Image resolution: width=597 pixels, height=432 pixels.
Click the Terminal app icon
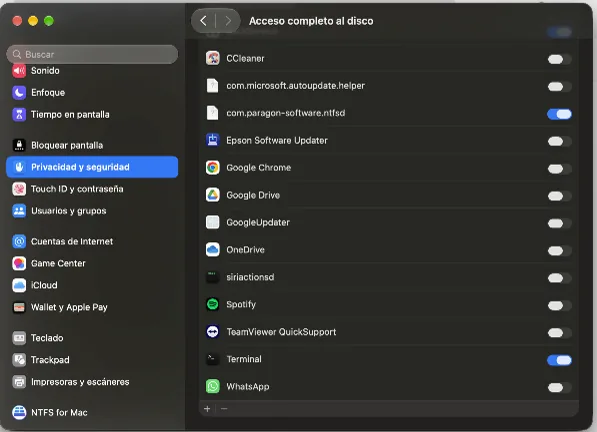212,359
